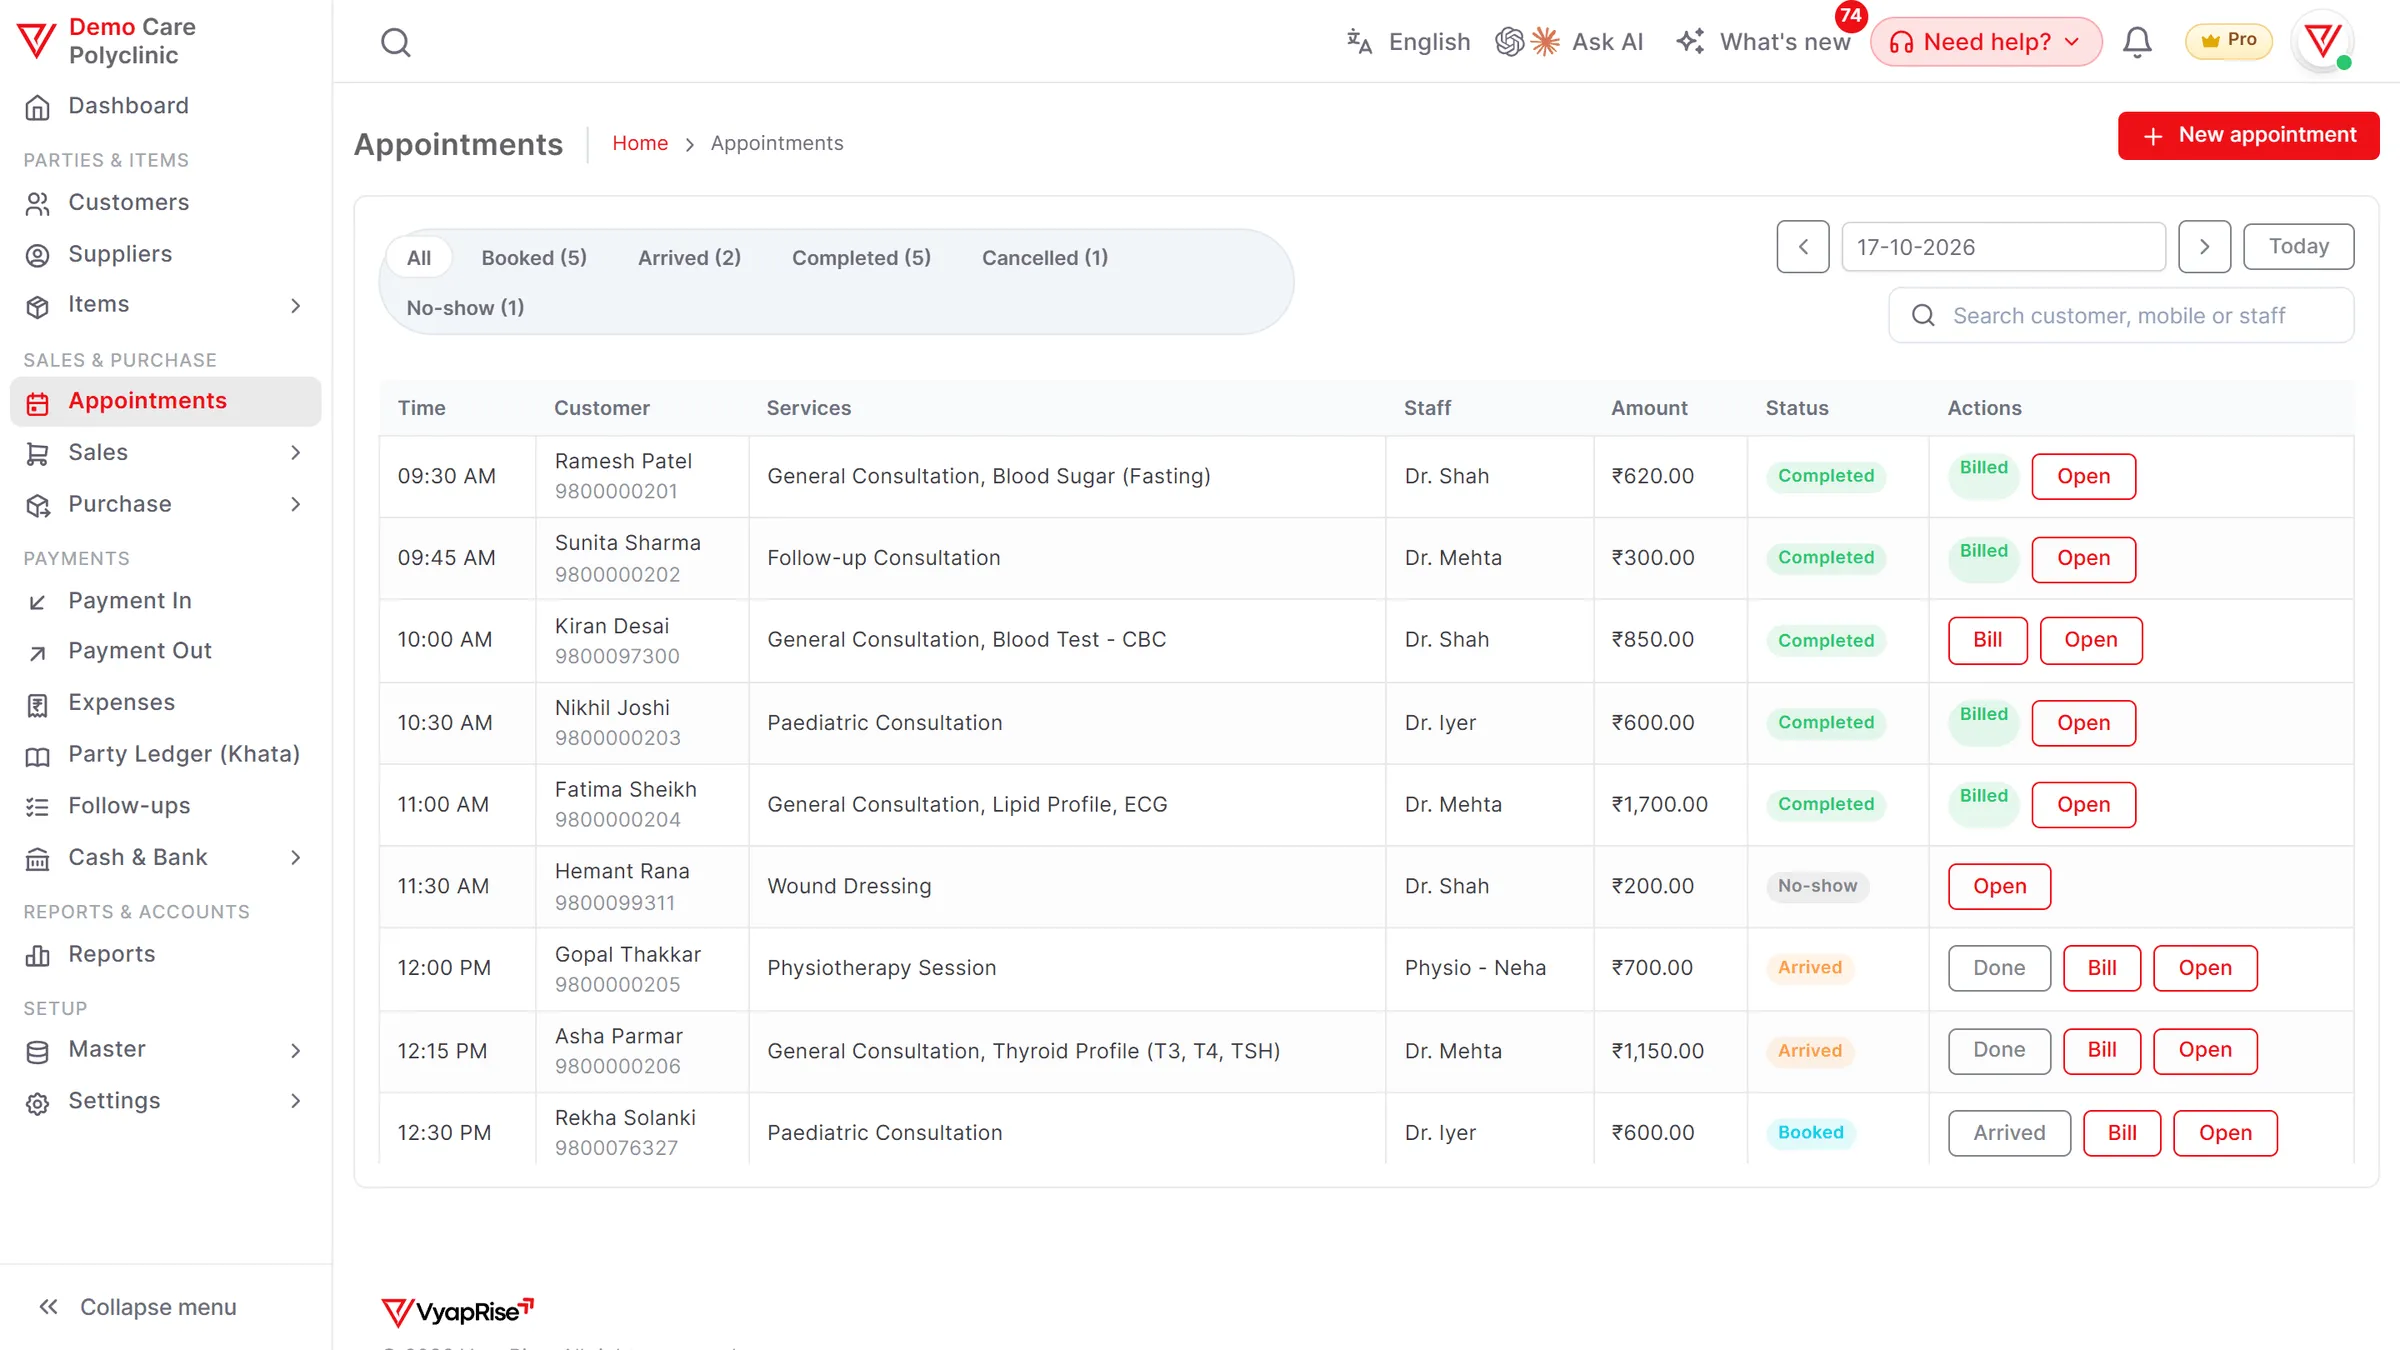Click the Customers people icon
The width and height of the screenshot is (2400, 1350).
click(37, 204)
